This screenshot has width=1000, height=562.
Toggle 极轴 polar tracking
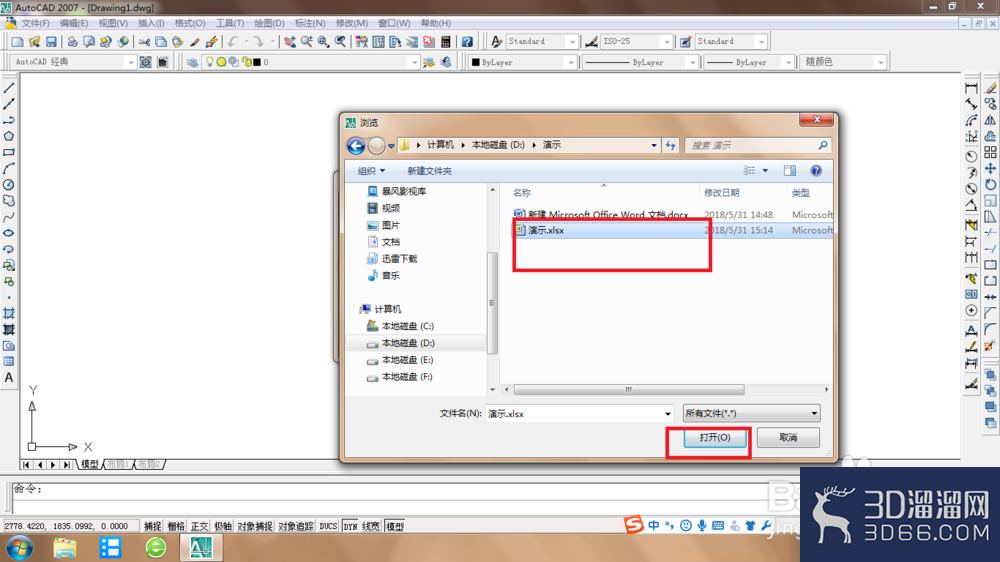(x=223, y=526)
